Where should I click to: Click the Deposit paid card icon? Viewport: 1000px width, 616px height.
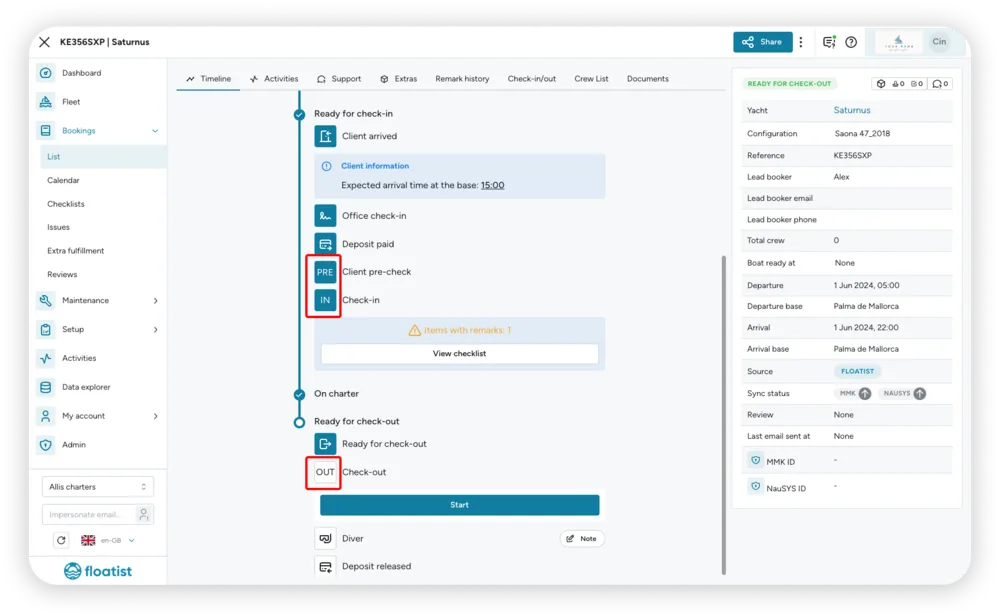click(x=325, y=244)
